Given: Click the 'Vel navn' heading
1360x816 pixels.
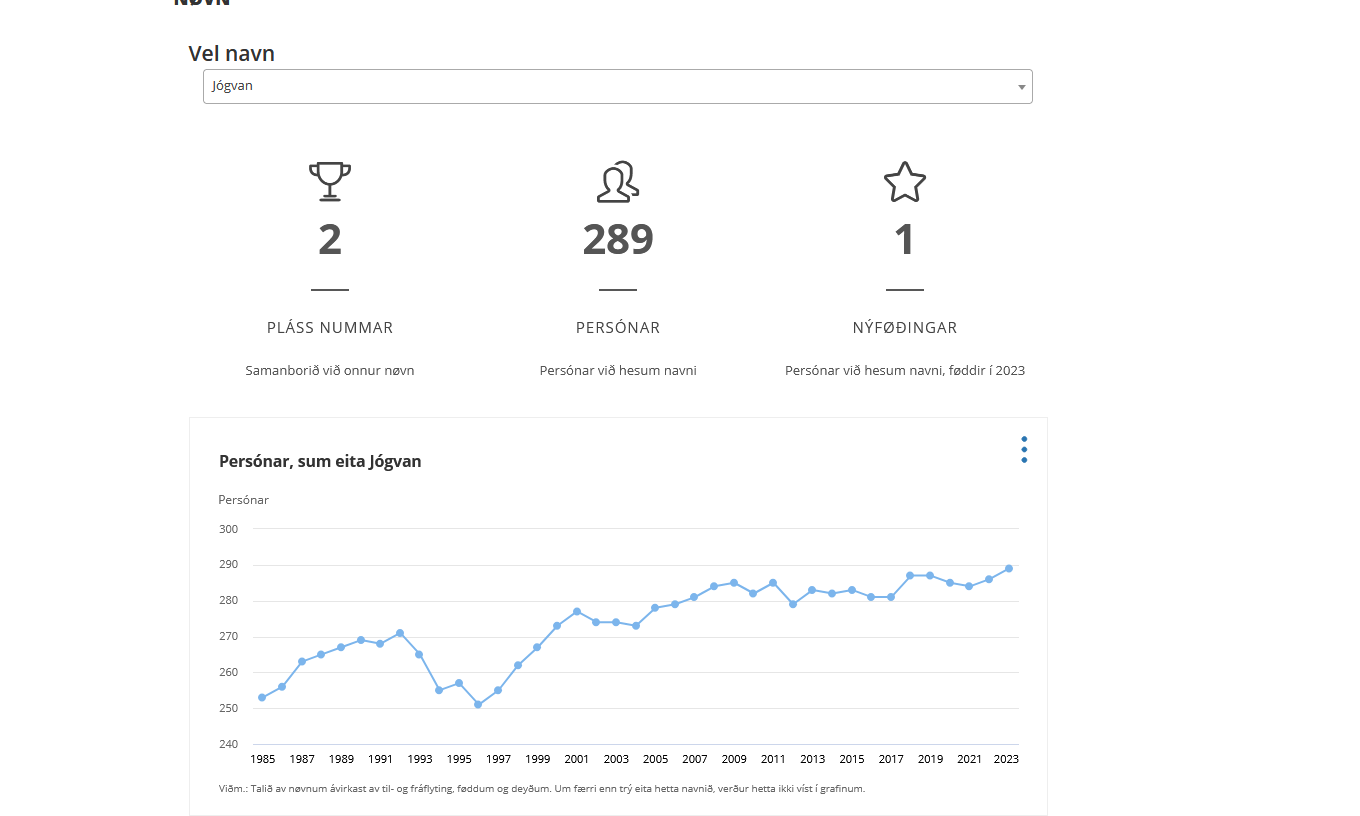Looking at the screenshot, I should (231, 54).
